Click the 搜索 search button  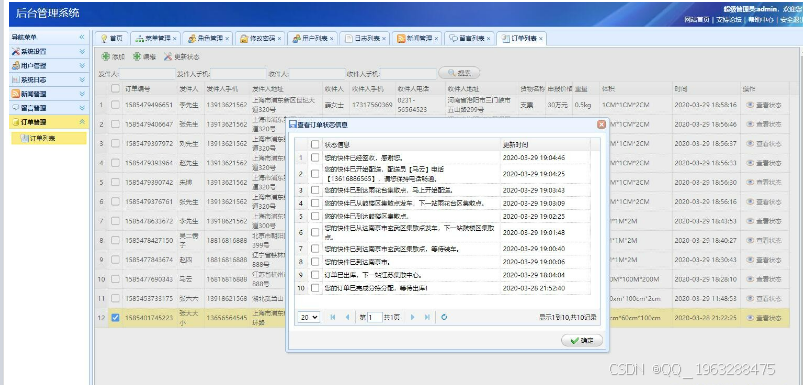tap(459, 73)
